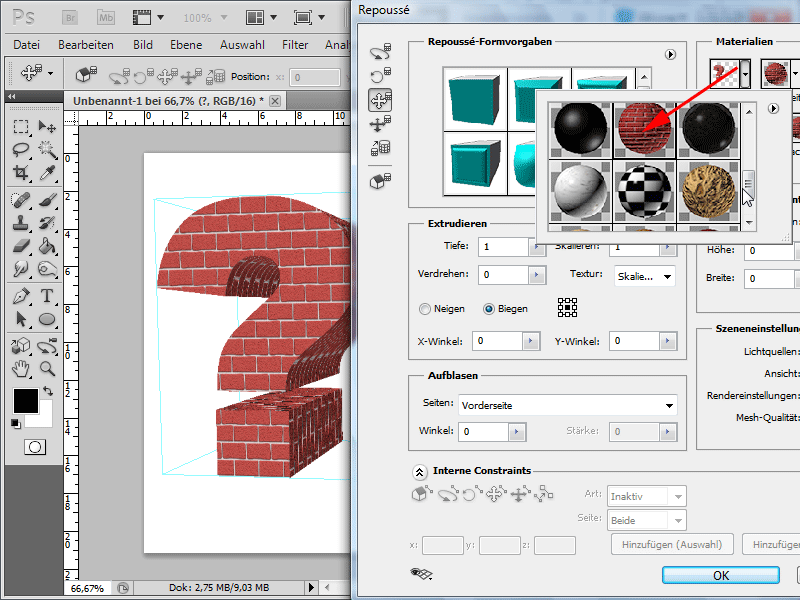Open the arrange documents dropdown

pos(261,18)
